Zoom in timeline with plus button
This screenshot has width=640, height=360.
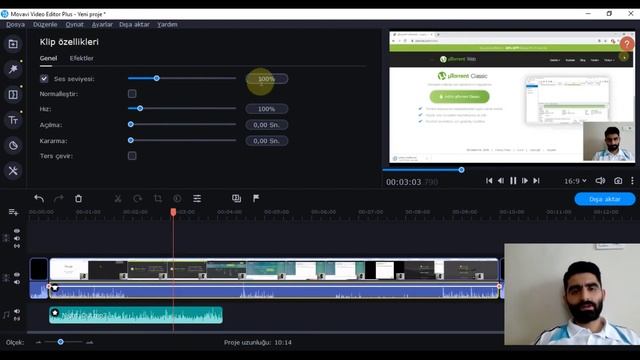tap(90, 342)
